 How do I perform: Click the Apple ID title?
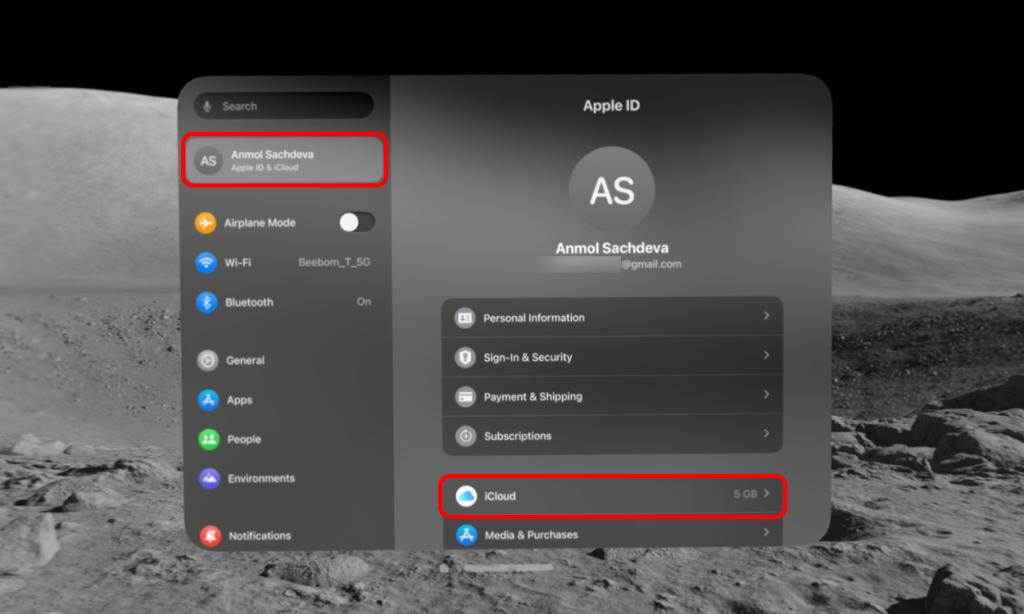(x=611, y=106)
